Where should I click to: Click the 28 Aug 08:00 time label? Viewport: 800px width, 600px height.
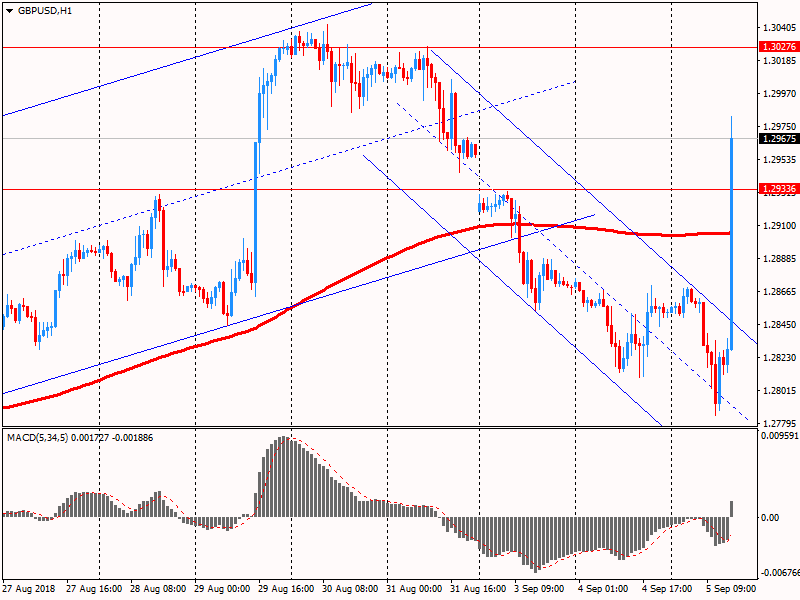pyautogui.click(x=158, y=589)
